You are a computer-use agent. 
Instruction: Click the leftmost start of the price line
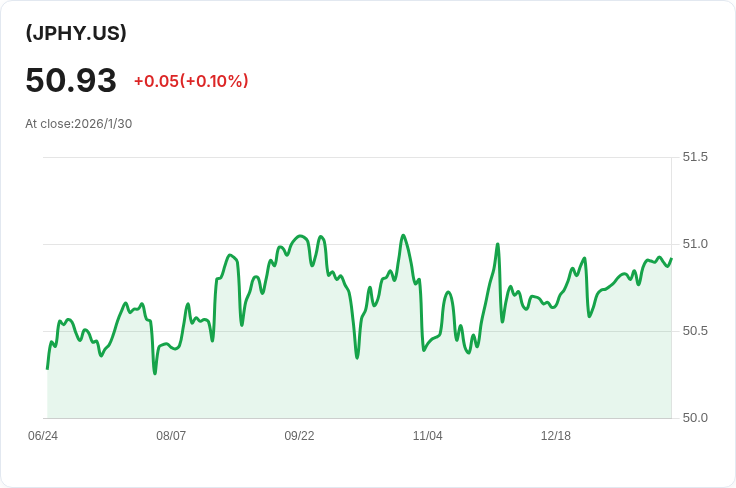[47, 368]
